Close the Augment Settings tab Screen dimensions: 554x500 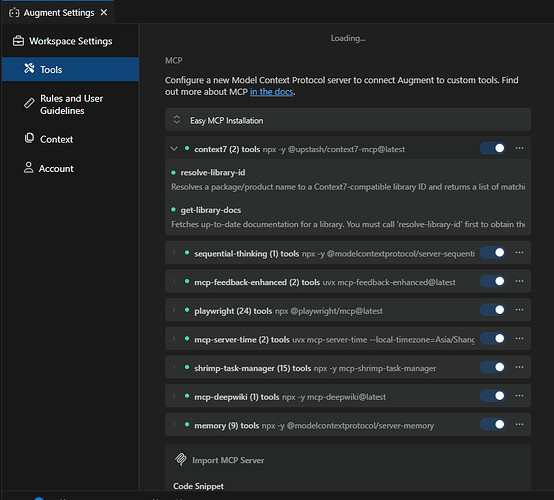pyautogui.click(x=104, y=12)
